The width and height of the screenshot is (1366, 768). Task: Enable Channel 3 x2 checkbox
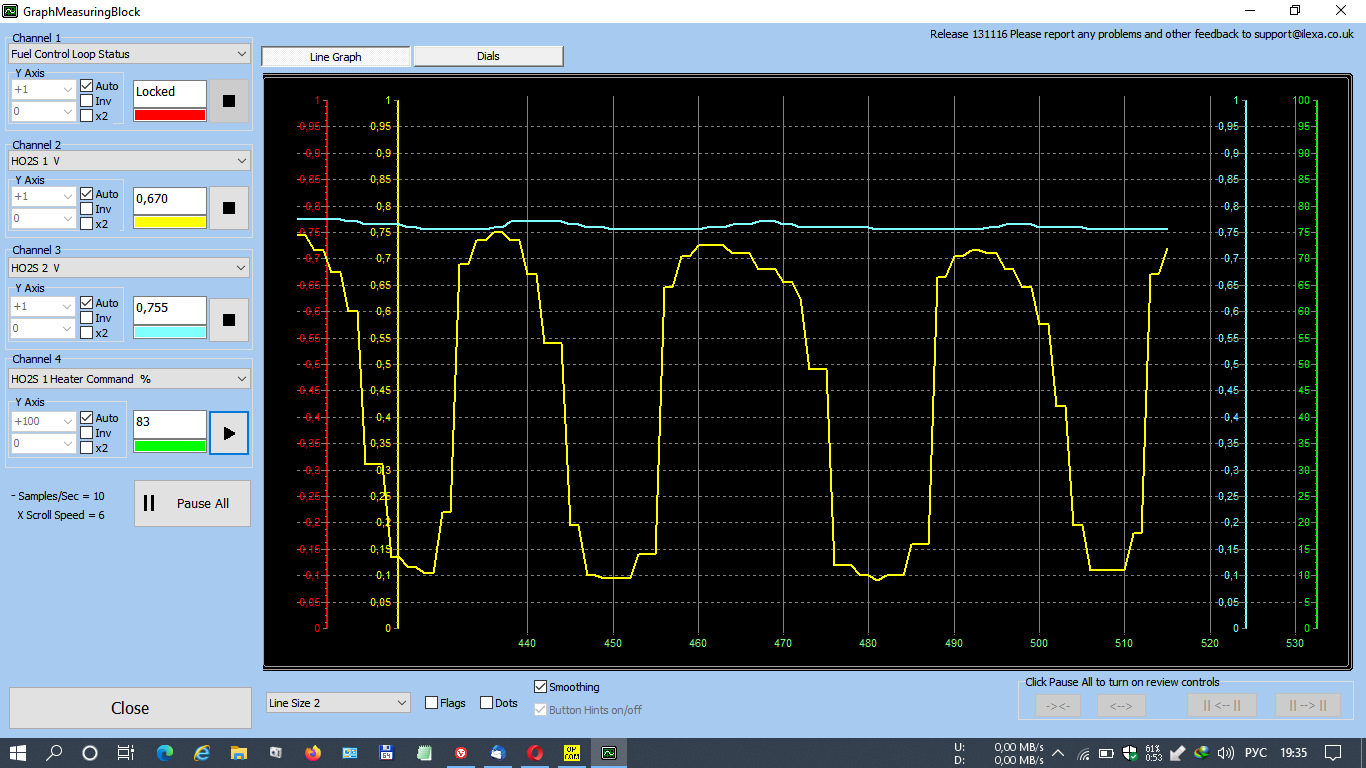pyautogui.click(x=87, y=333)
